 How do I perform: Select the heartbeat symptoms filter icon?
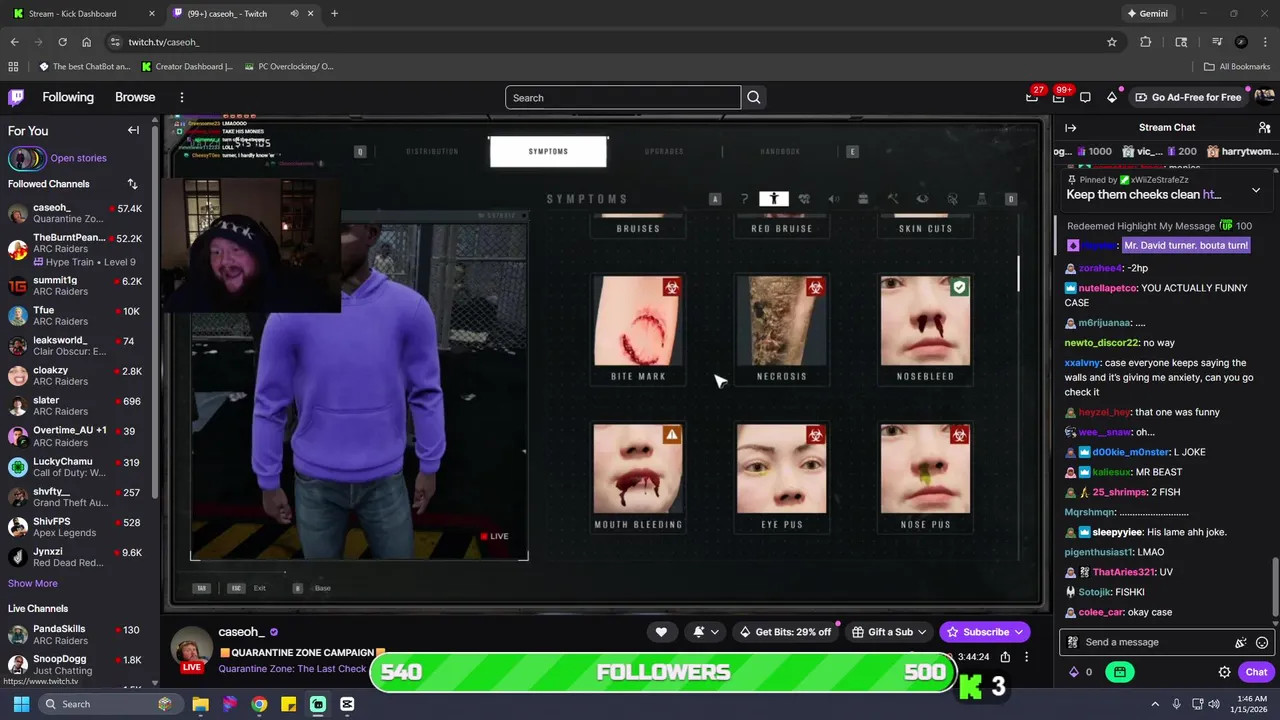click(x=803, y=199)
